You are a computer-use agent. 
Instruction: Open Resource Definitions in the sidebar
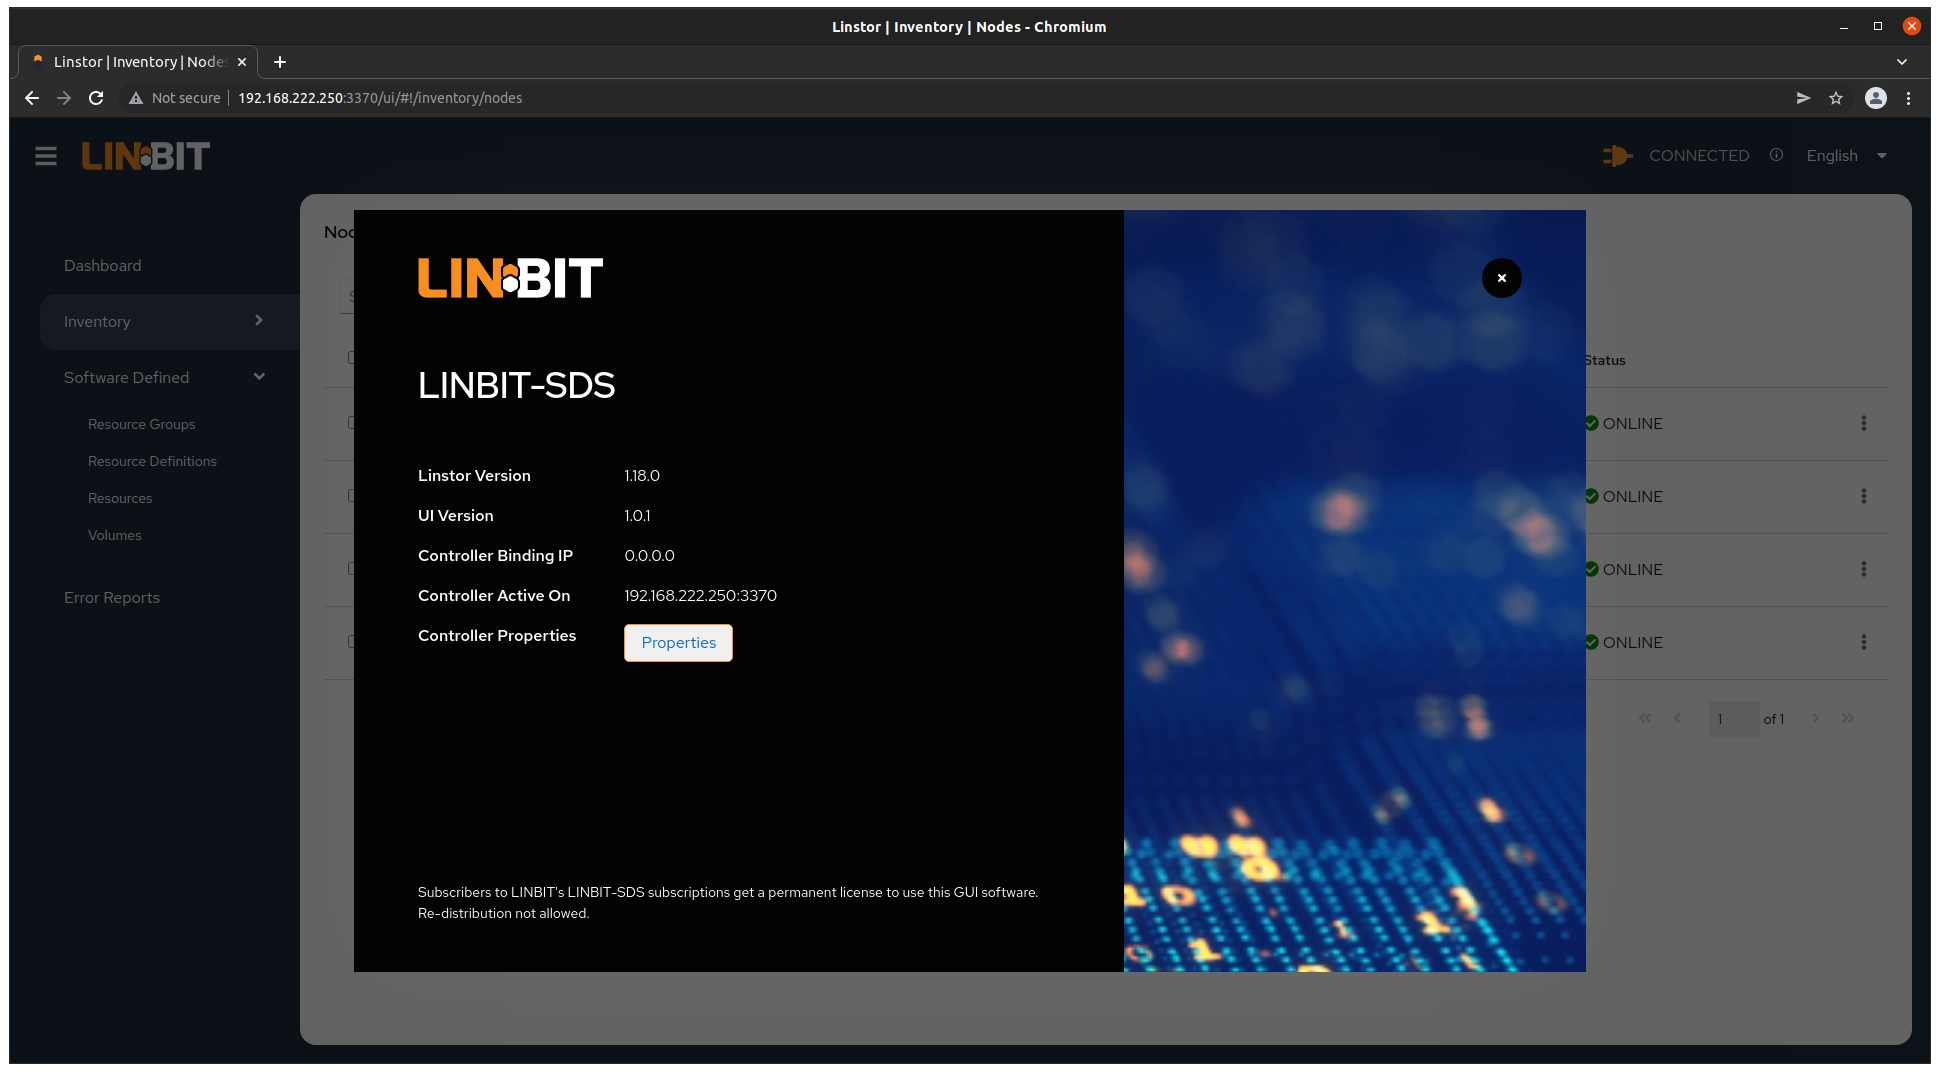(152, 461)
